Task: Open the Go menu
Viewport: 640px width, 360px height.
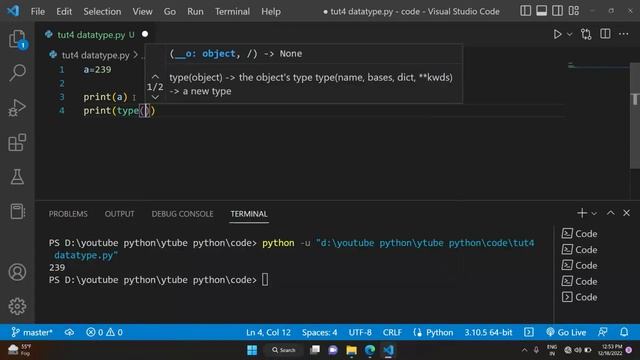Action: 170,11
